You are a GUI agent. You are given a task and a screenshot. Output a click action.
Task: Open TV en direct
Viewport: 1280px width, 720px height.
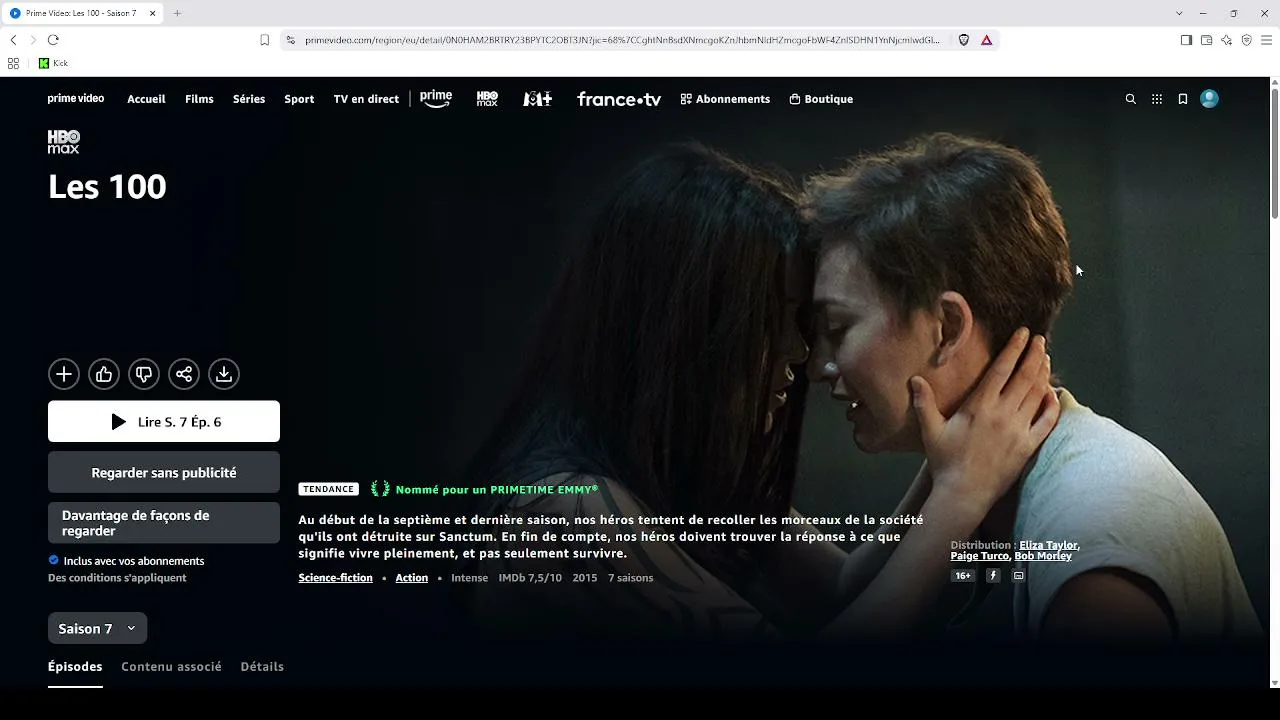coord(366,99)
